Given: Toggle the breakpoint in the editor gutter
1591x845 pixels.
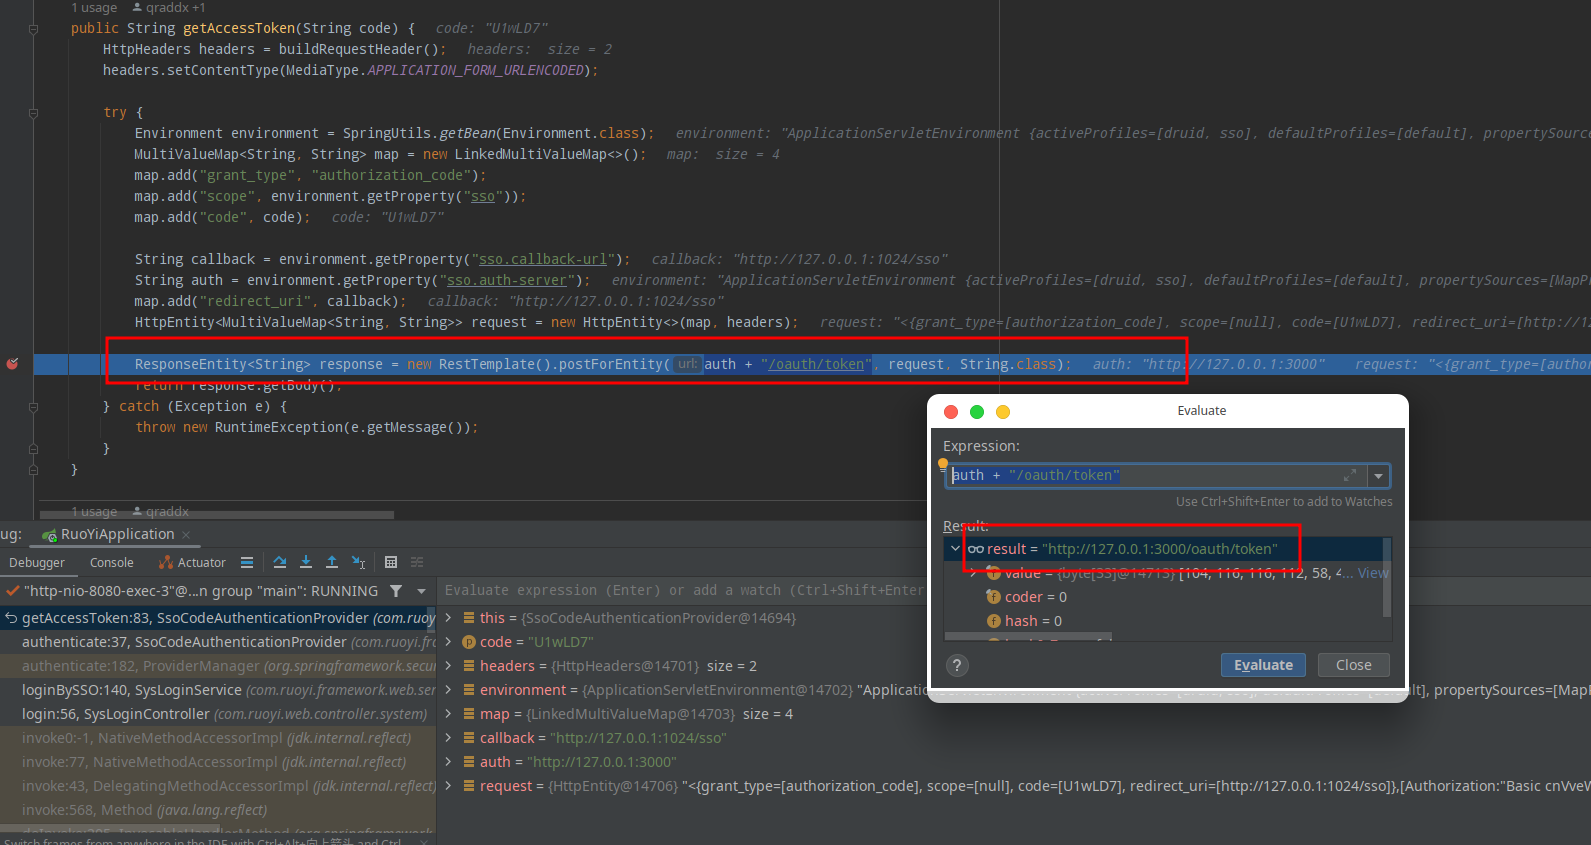Looking at the screenshot, I should [13, 364].
